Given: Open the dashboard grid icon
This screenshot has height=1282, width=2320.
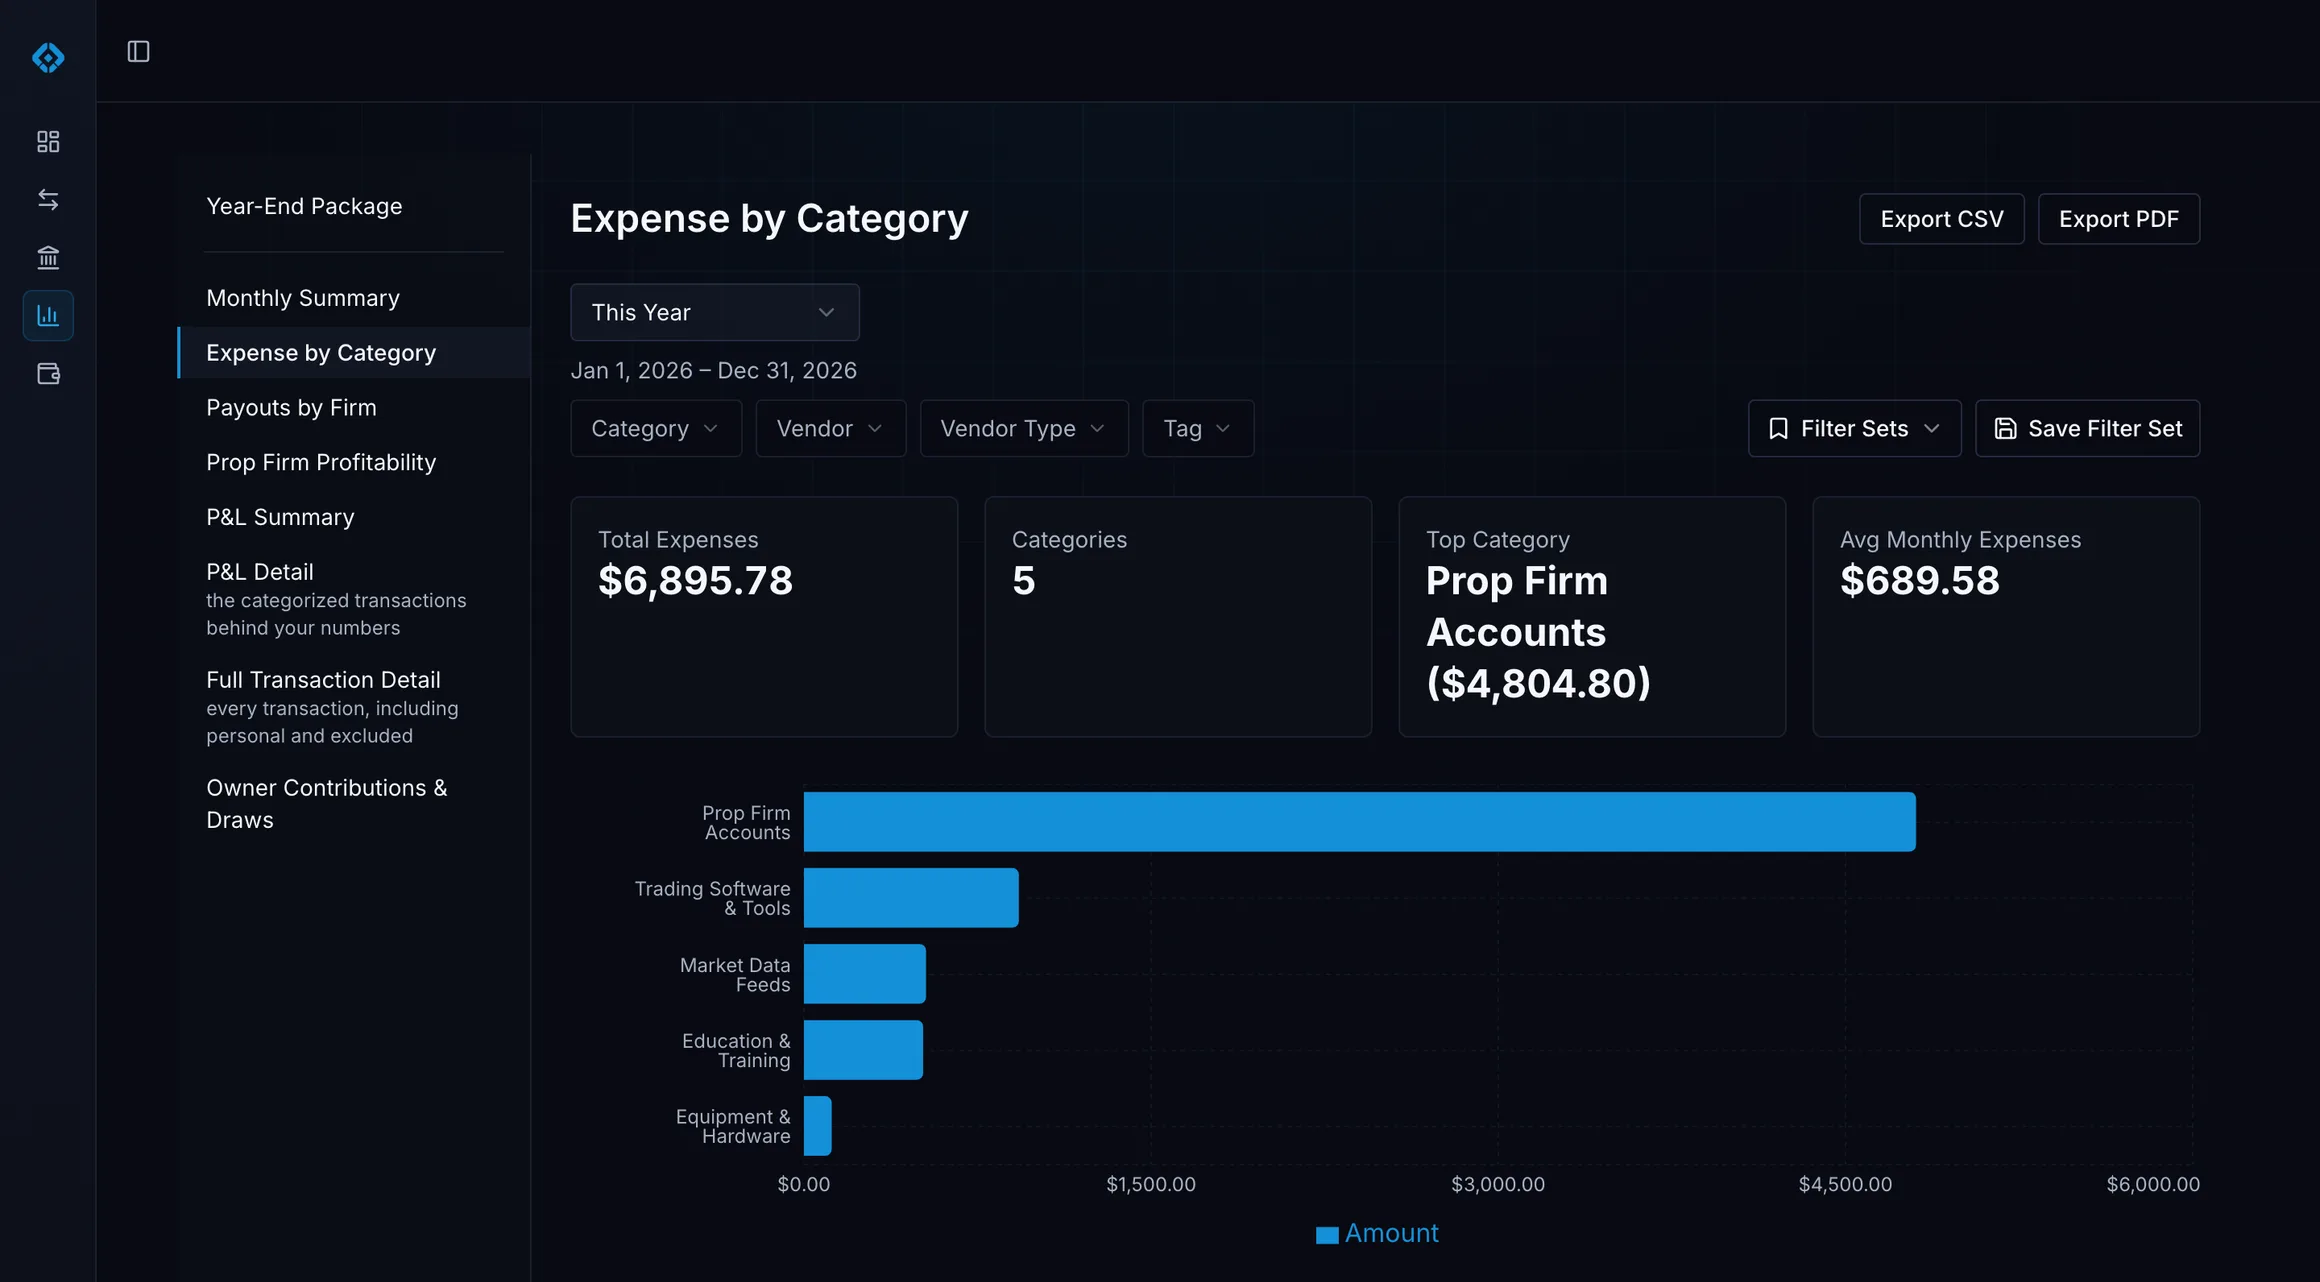Looking at the screenshot, I should coord(48,141).
